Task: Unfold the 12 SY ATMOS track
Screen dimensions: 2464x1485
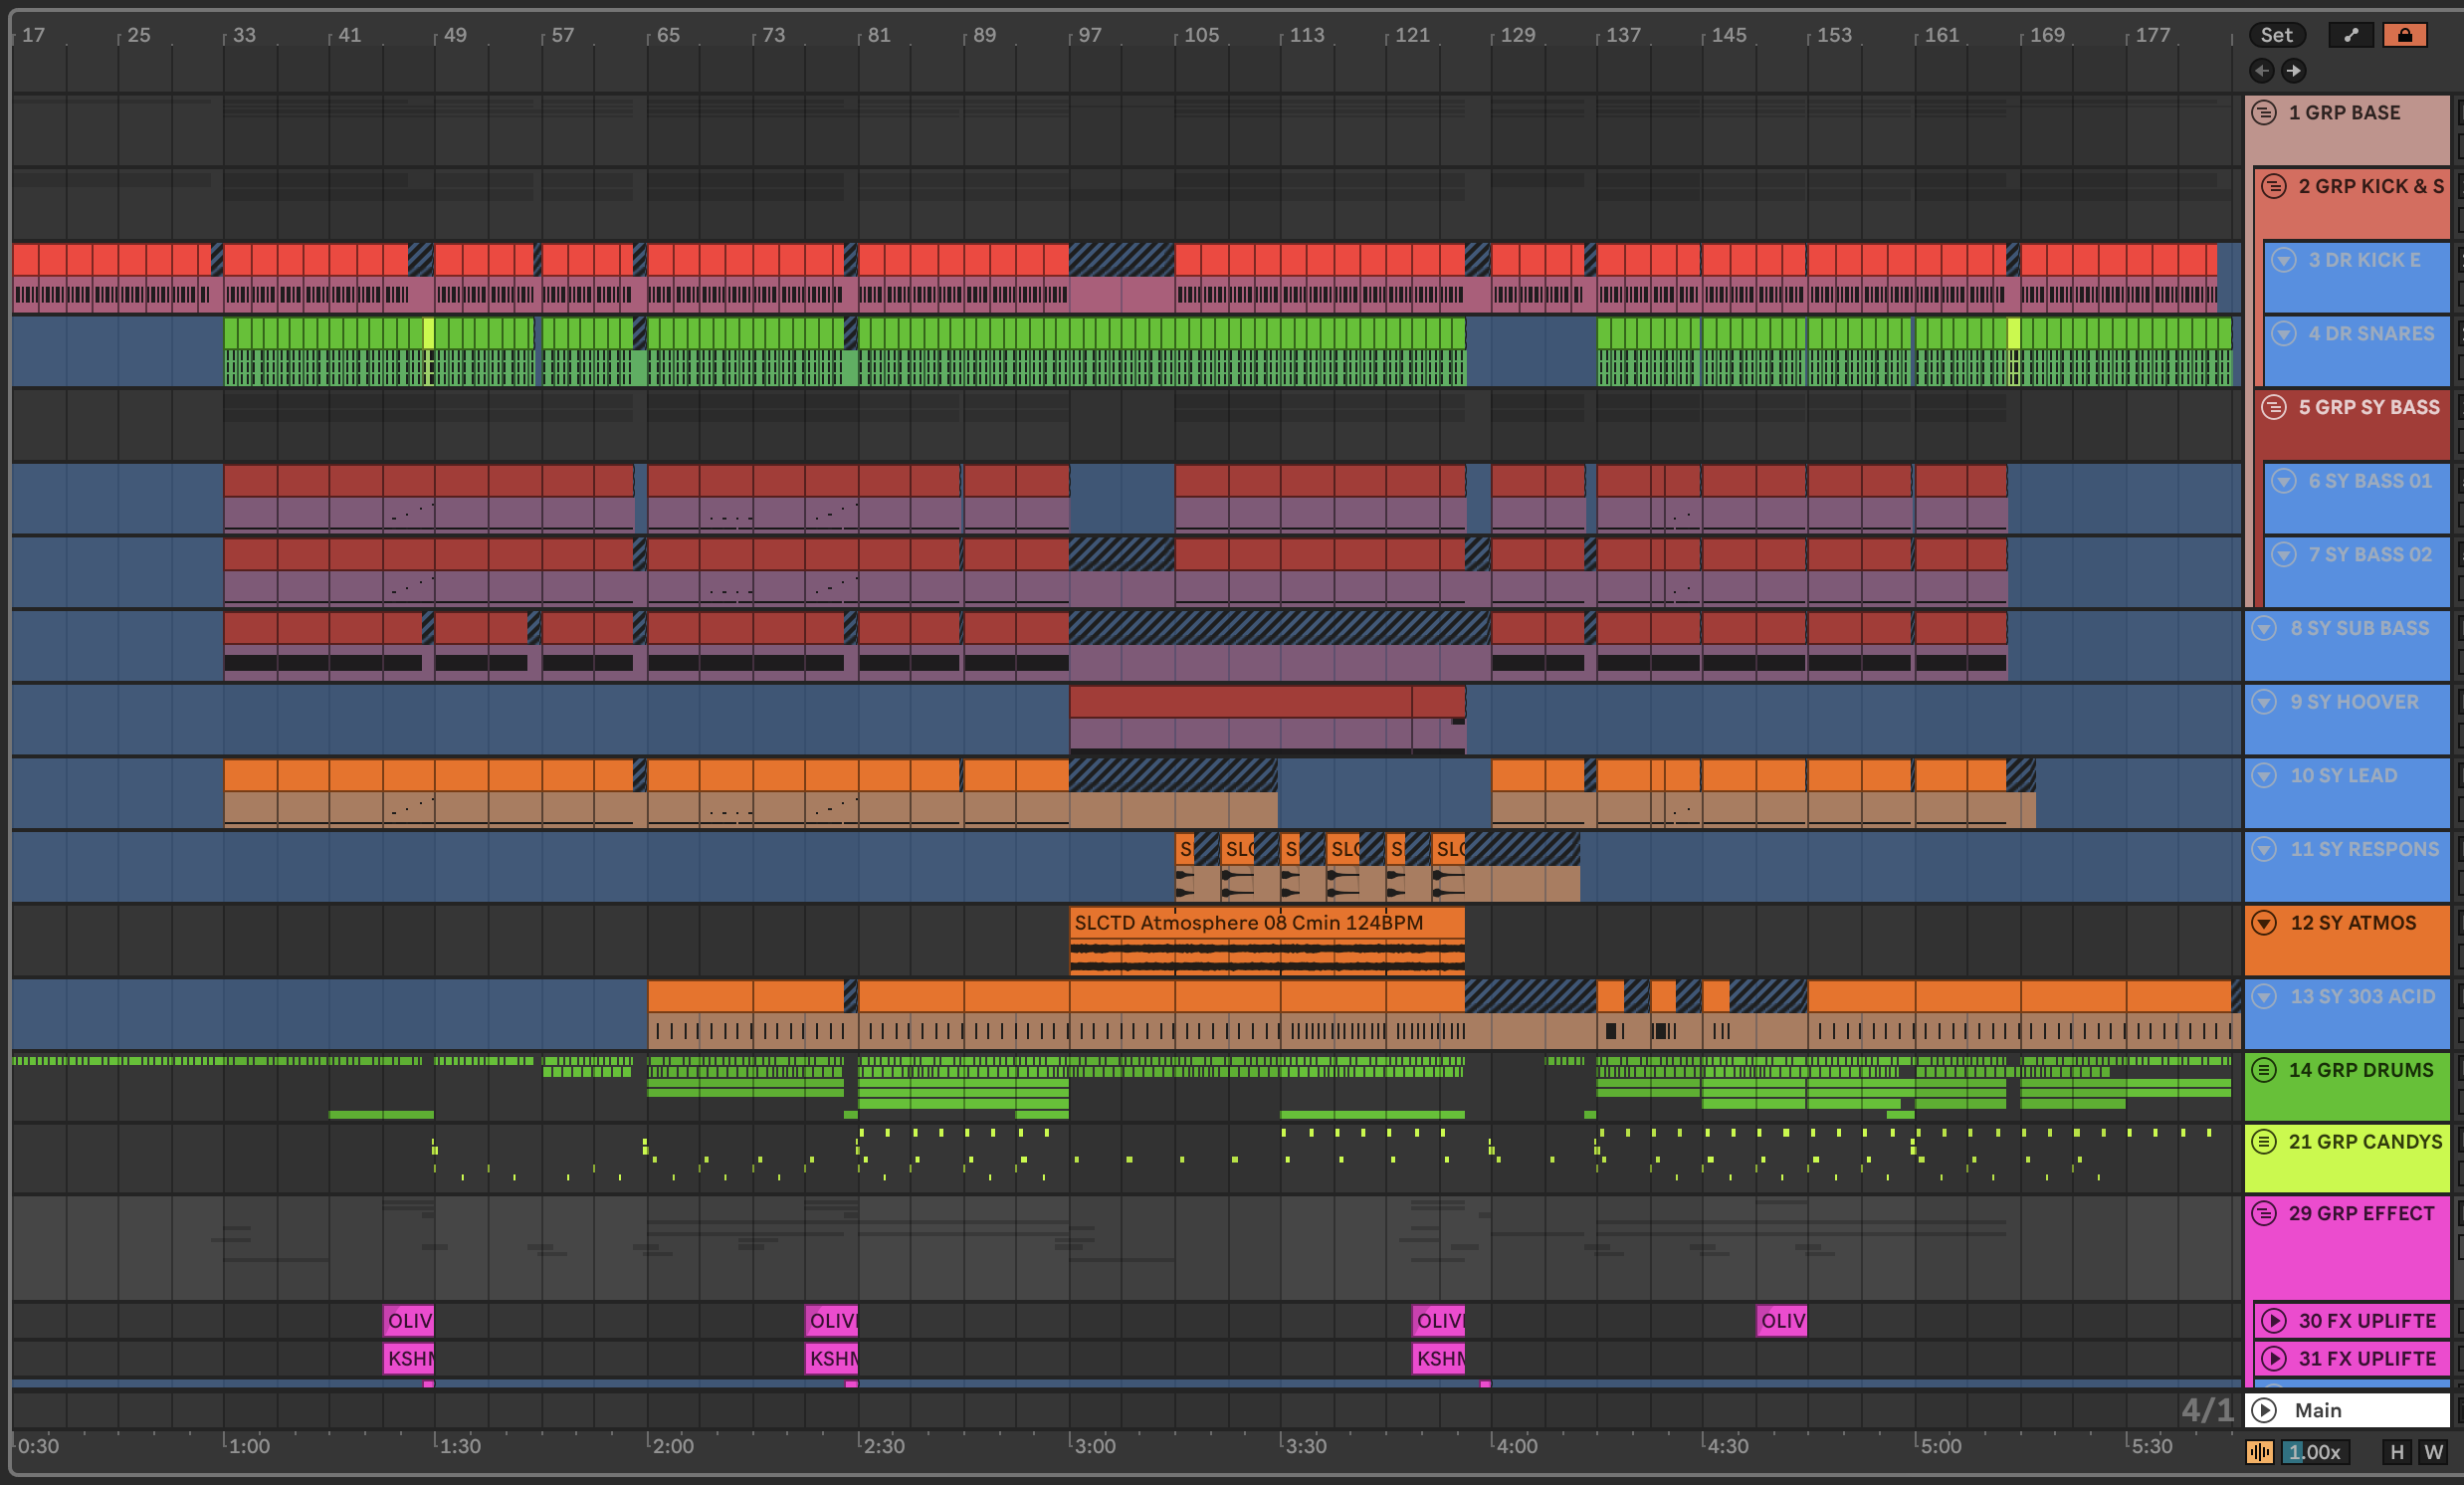Action: tap(2264, 923)
